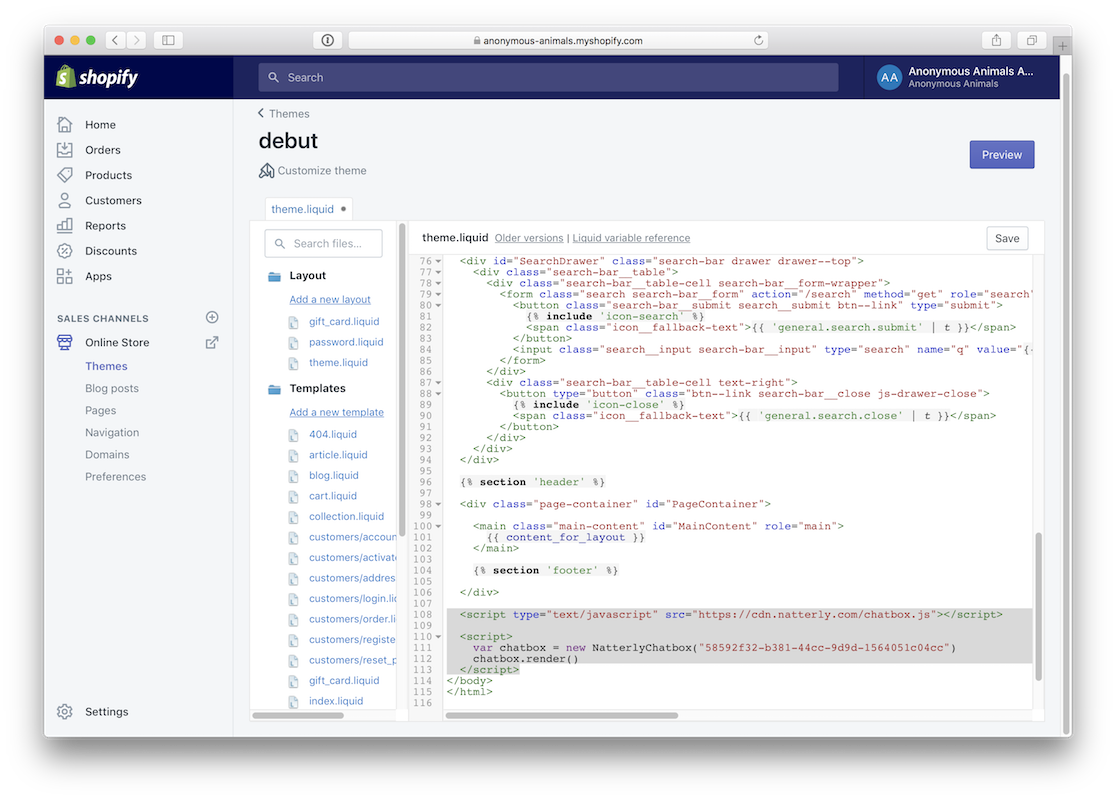
Task: Click the Reports chart icon
Action: (65, 226)
